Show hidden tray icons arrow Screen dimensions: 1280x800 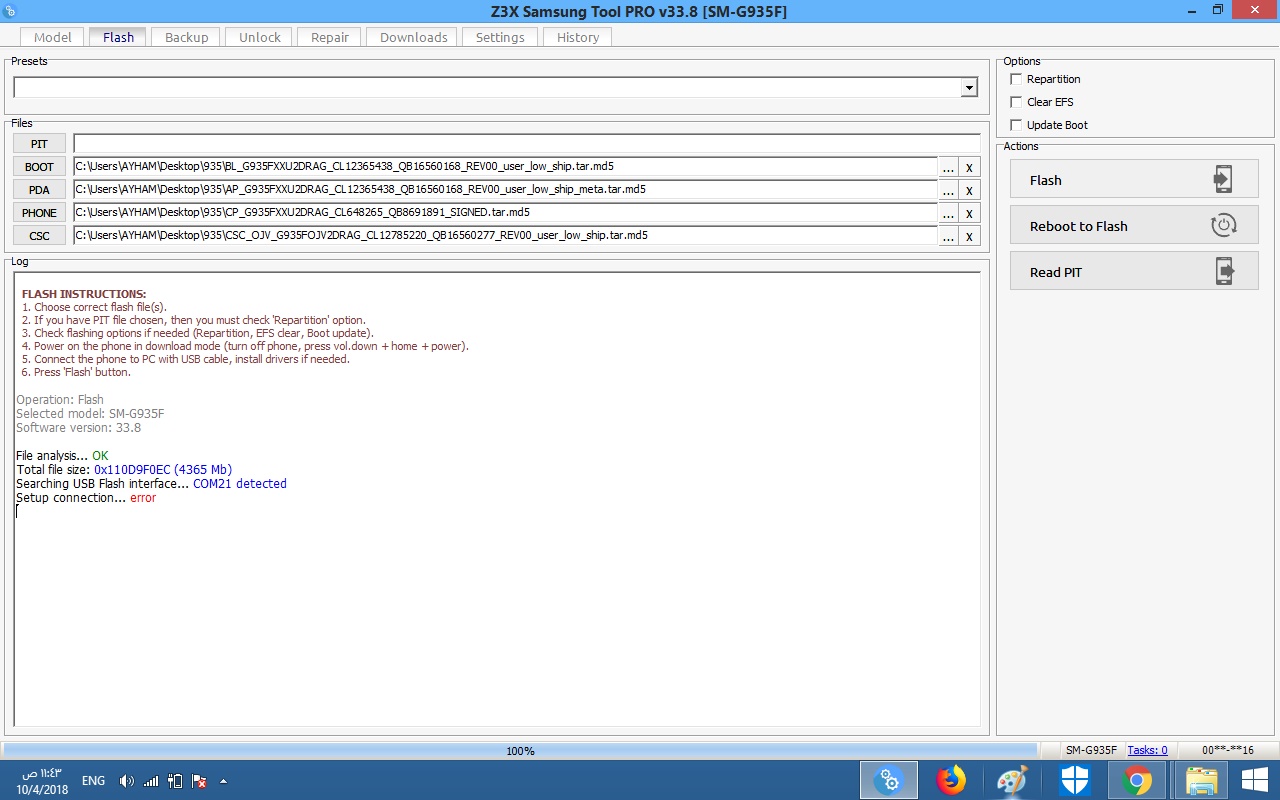tap(223, 781)
